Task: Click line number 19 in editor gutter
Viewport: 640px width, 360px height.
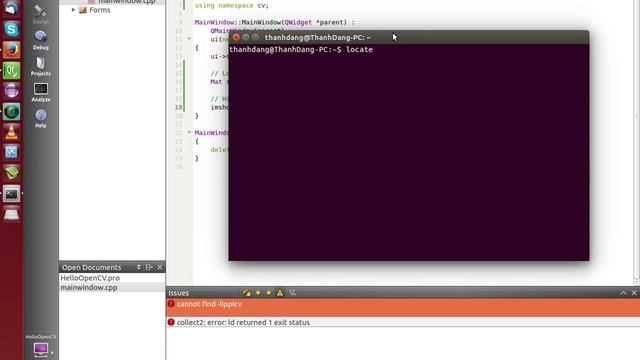Action: click(x=178, y=107)
